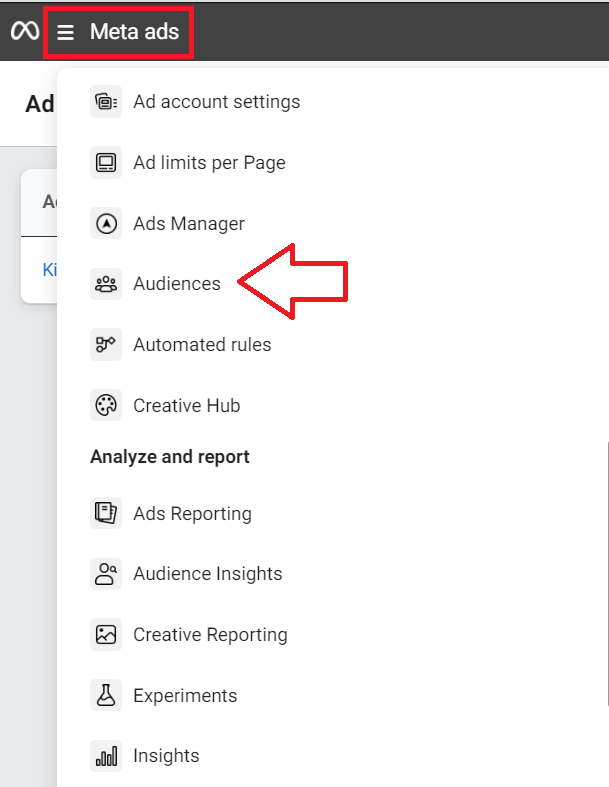Click the Experiments flask icon
609x787 pixels.
106,695
